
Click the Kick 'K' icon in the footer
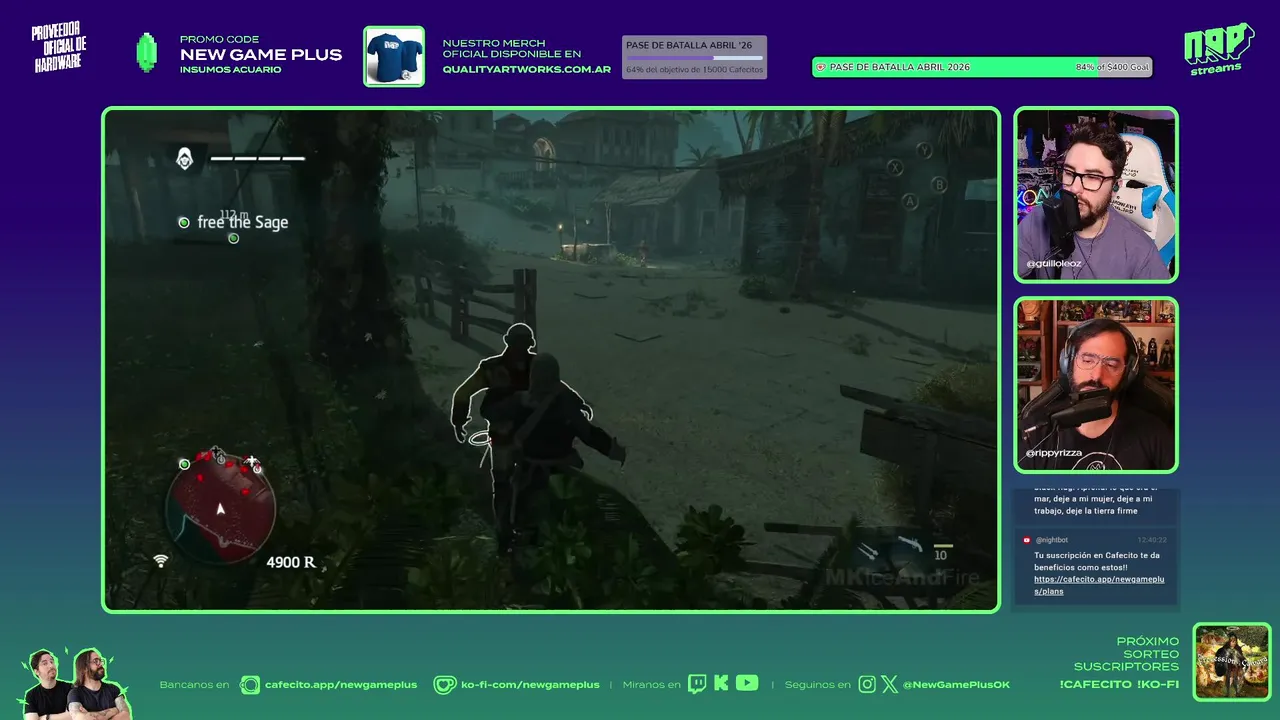click(720, 684)
